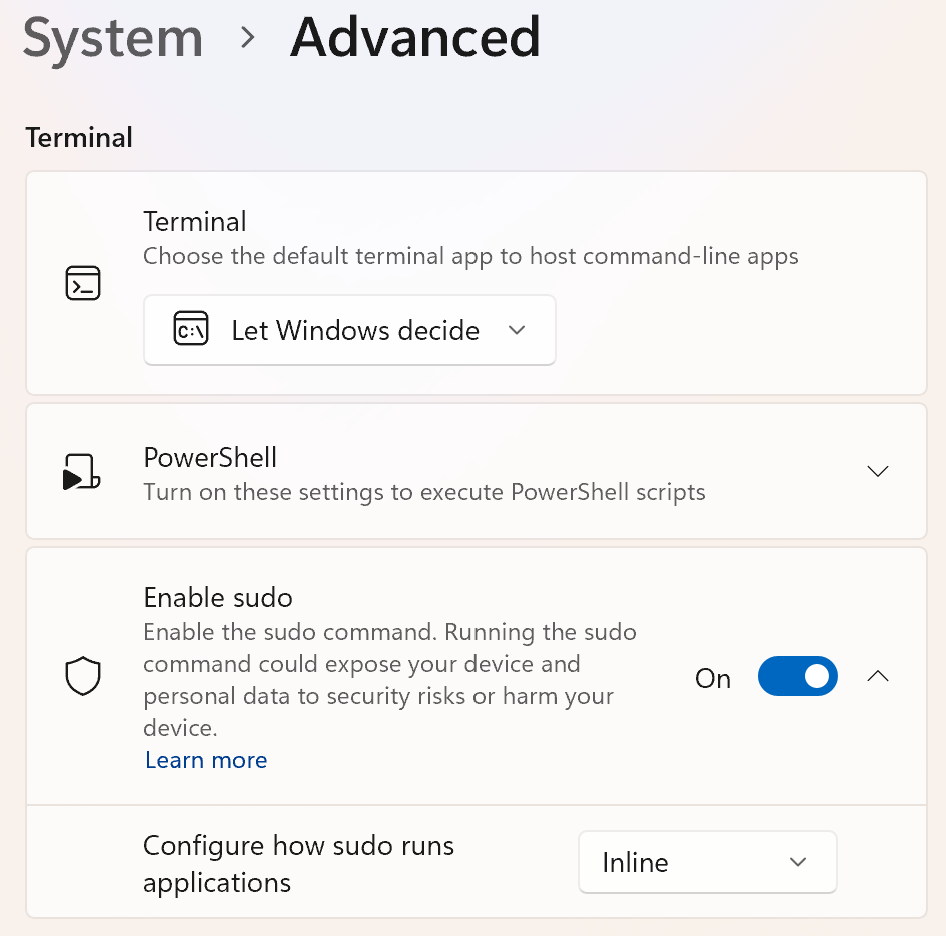Image resolution: width=946 pixels, height=936 pixels.
Task: Click the C:\ console icon in dropdown
Action: tap(191, 328)
